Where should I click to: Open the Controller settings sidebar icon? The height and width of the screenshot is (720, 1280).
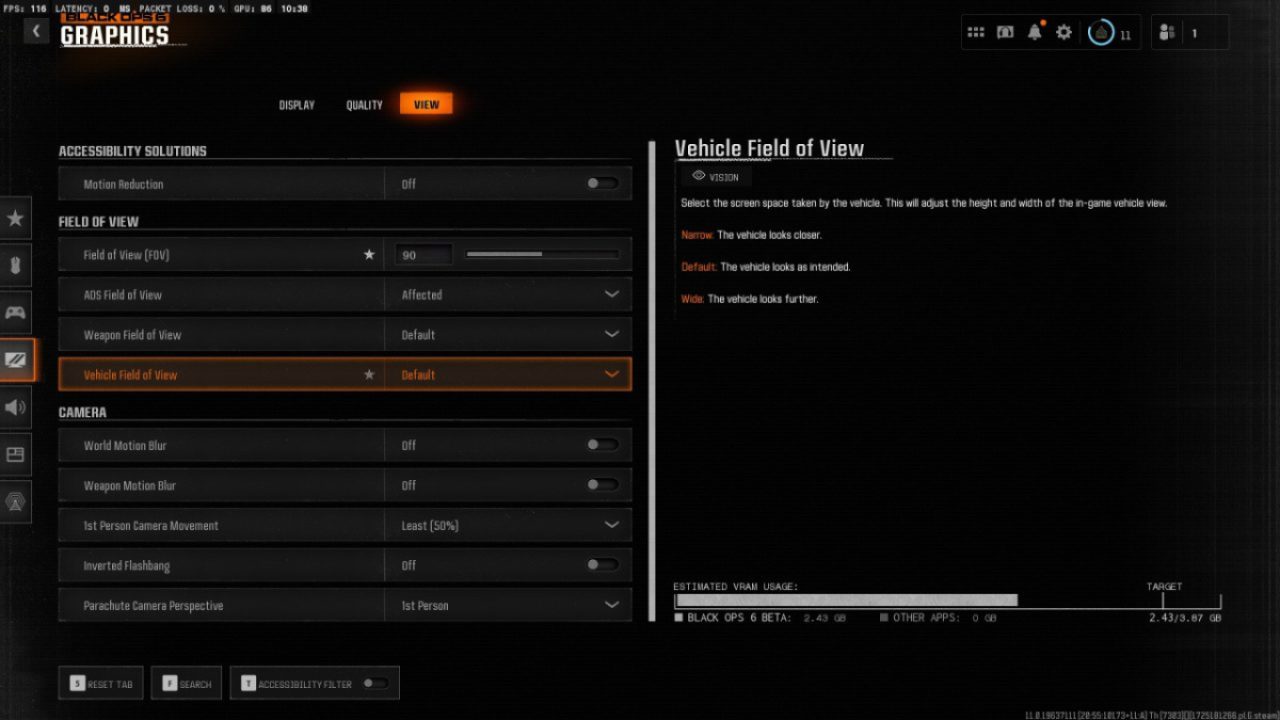(16, 313)
